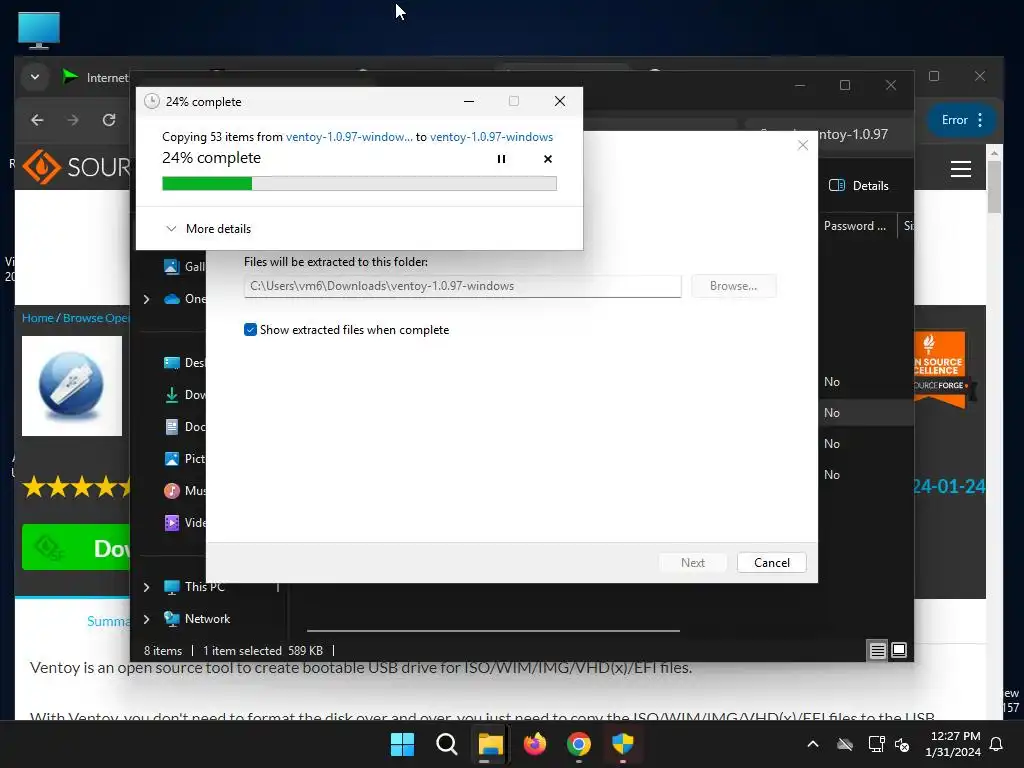The height and width of the screenshot is (768, 1024).
Task: Open the SourceForge hamburger menu
Action: (960, 169)
